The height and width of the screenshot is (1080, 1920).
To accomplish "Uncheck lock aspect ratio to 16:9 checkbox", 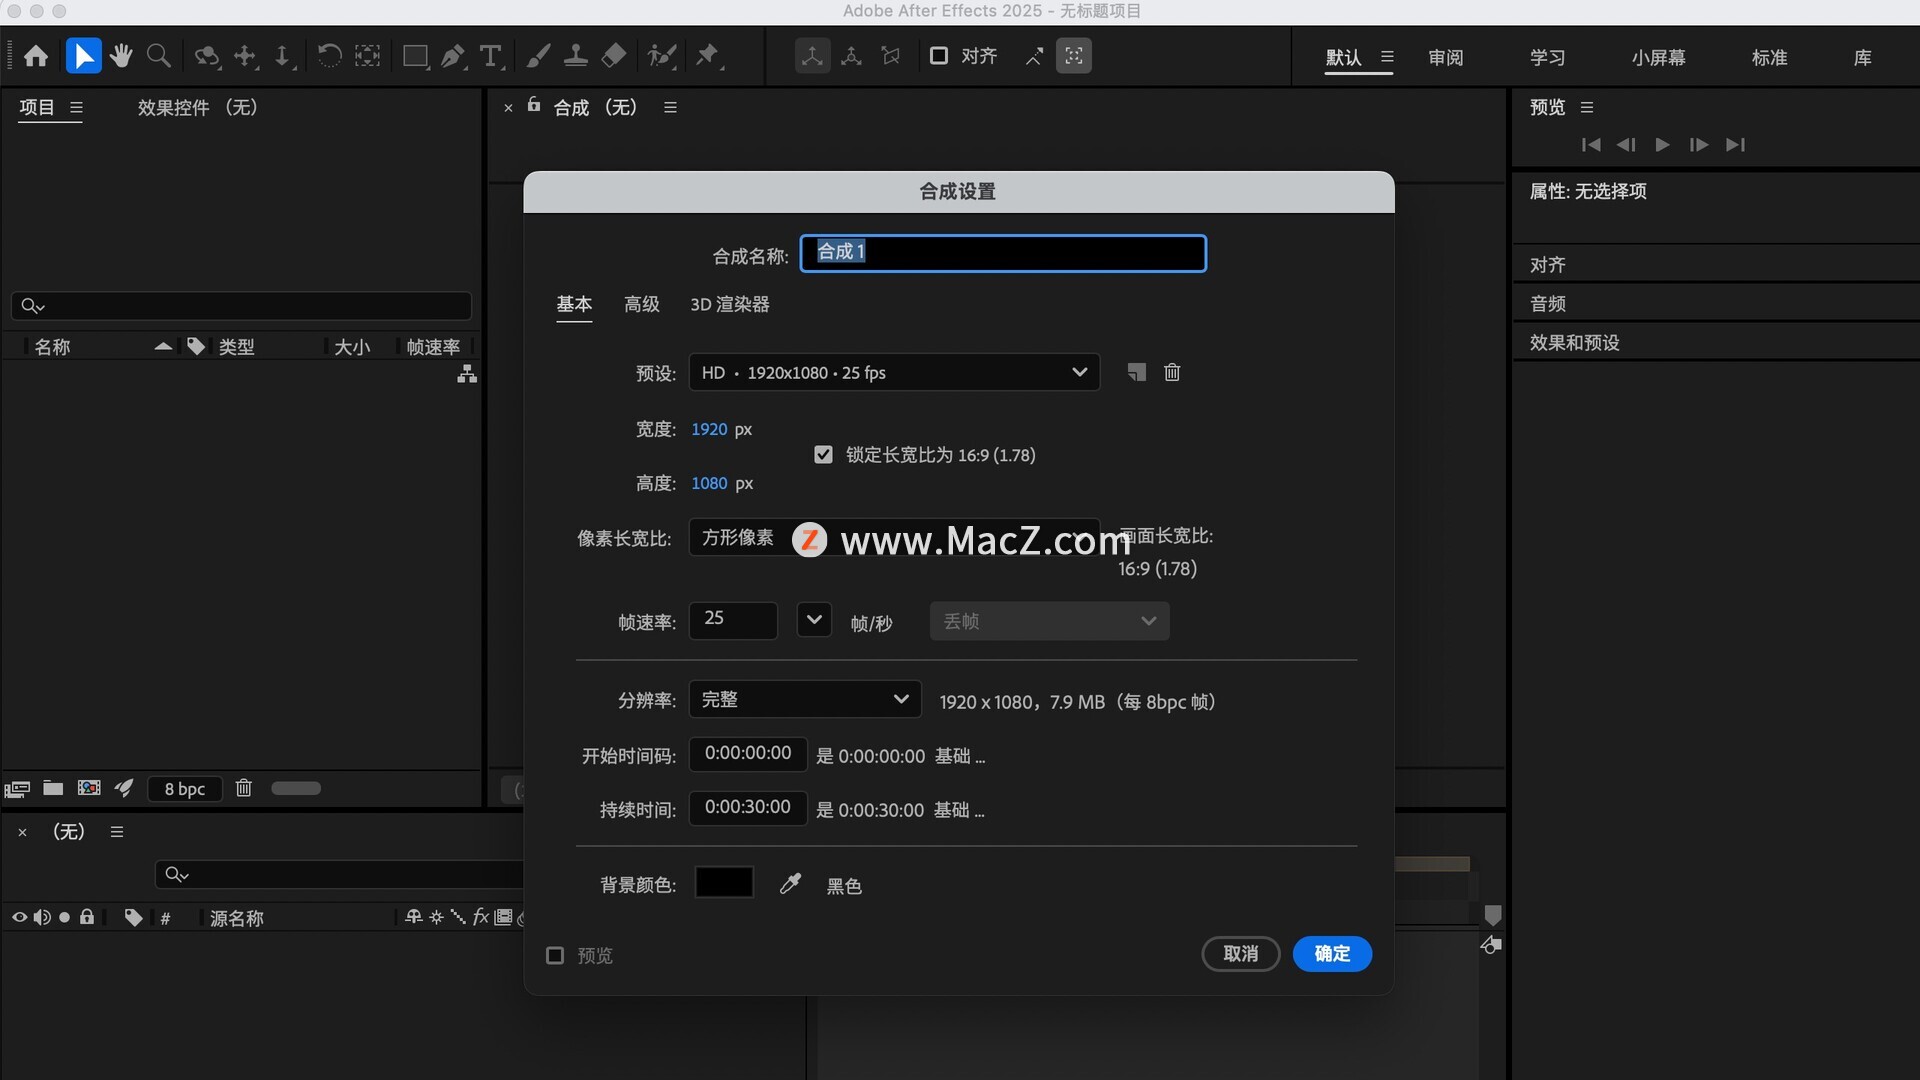I will click(x=823, y=455).
